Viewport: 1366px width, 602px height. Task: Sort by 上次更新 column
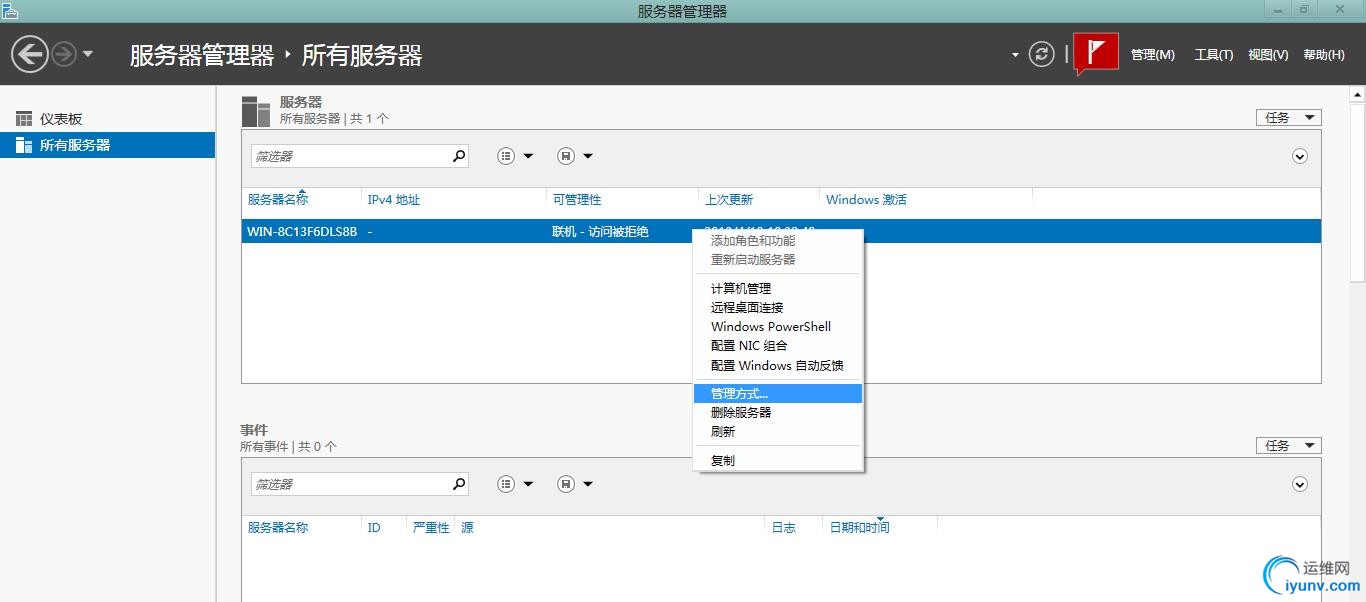tap(729, 200)
